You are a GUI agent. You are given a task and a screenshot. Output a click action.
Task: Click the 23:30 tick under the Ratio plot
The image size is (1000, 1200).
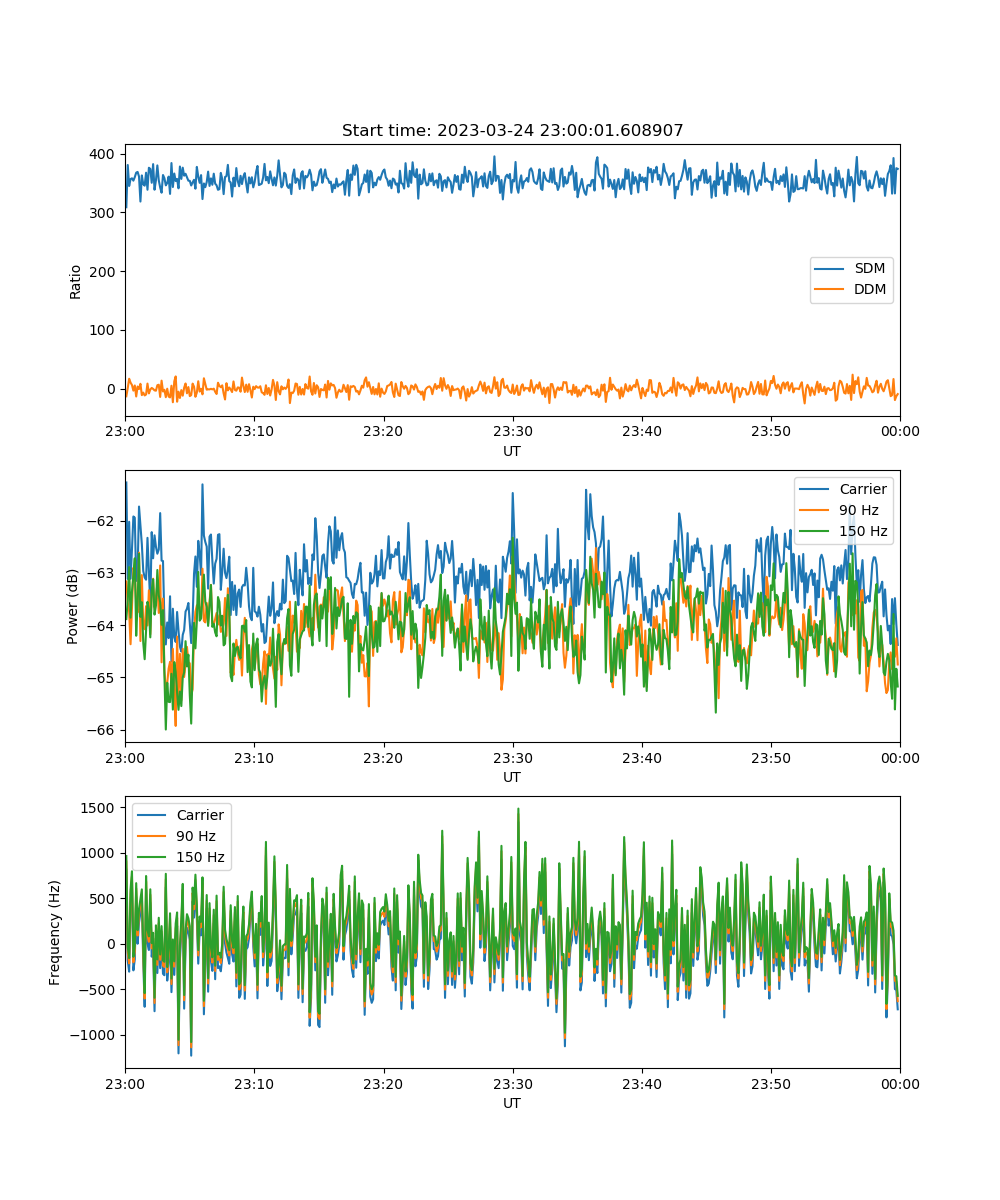click(512, 431)
